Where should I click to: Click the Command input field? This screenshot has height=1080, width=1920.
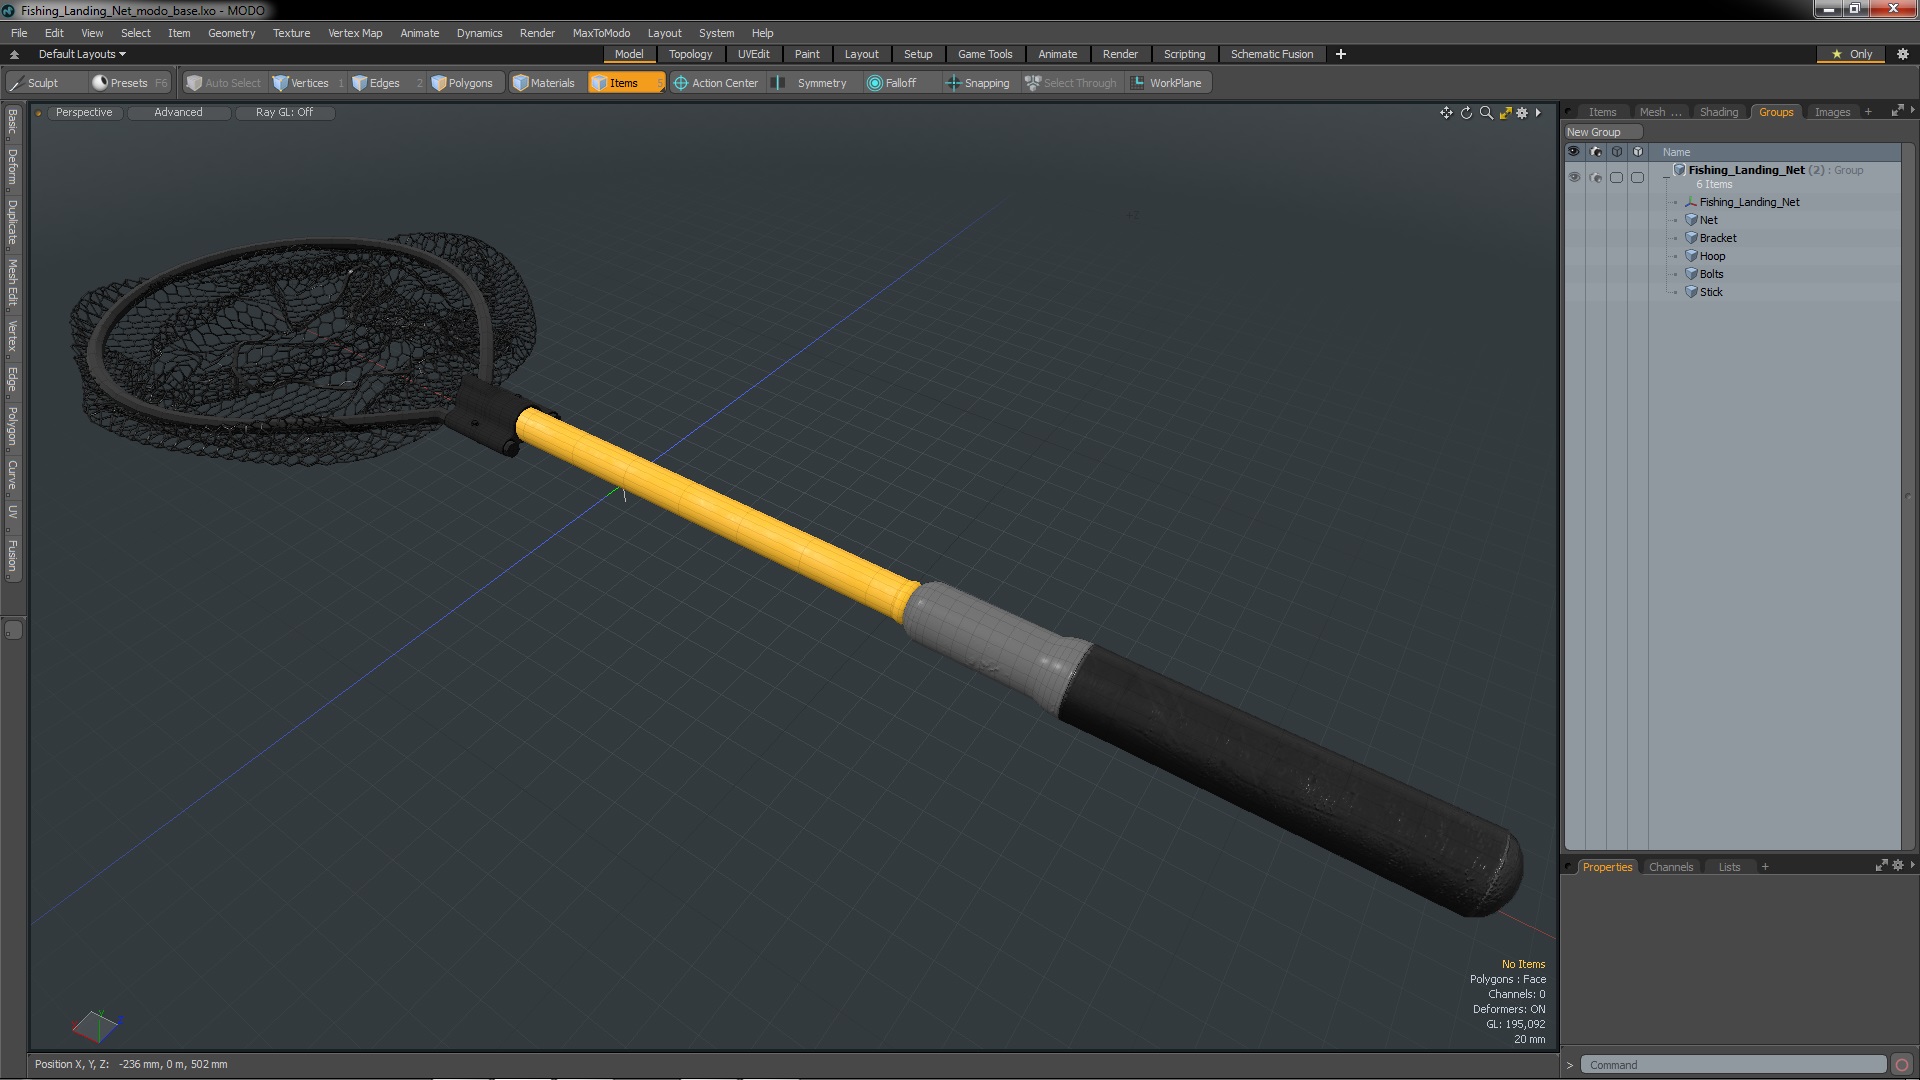point(1732,1065)
